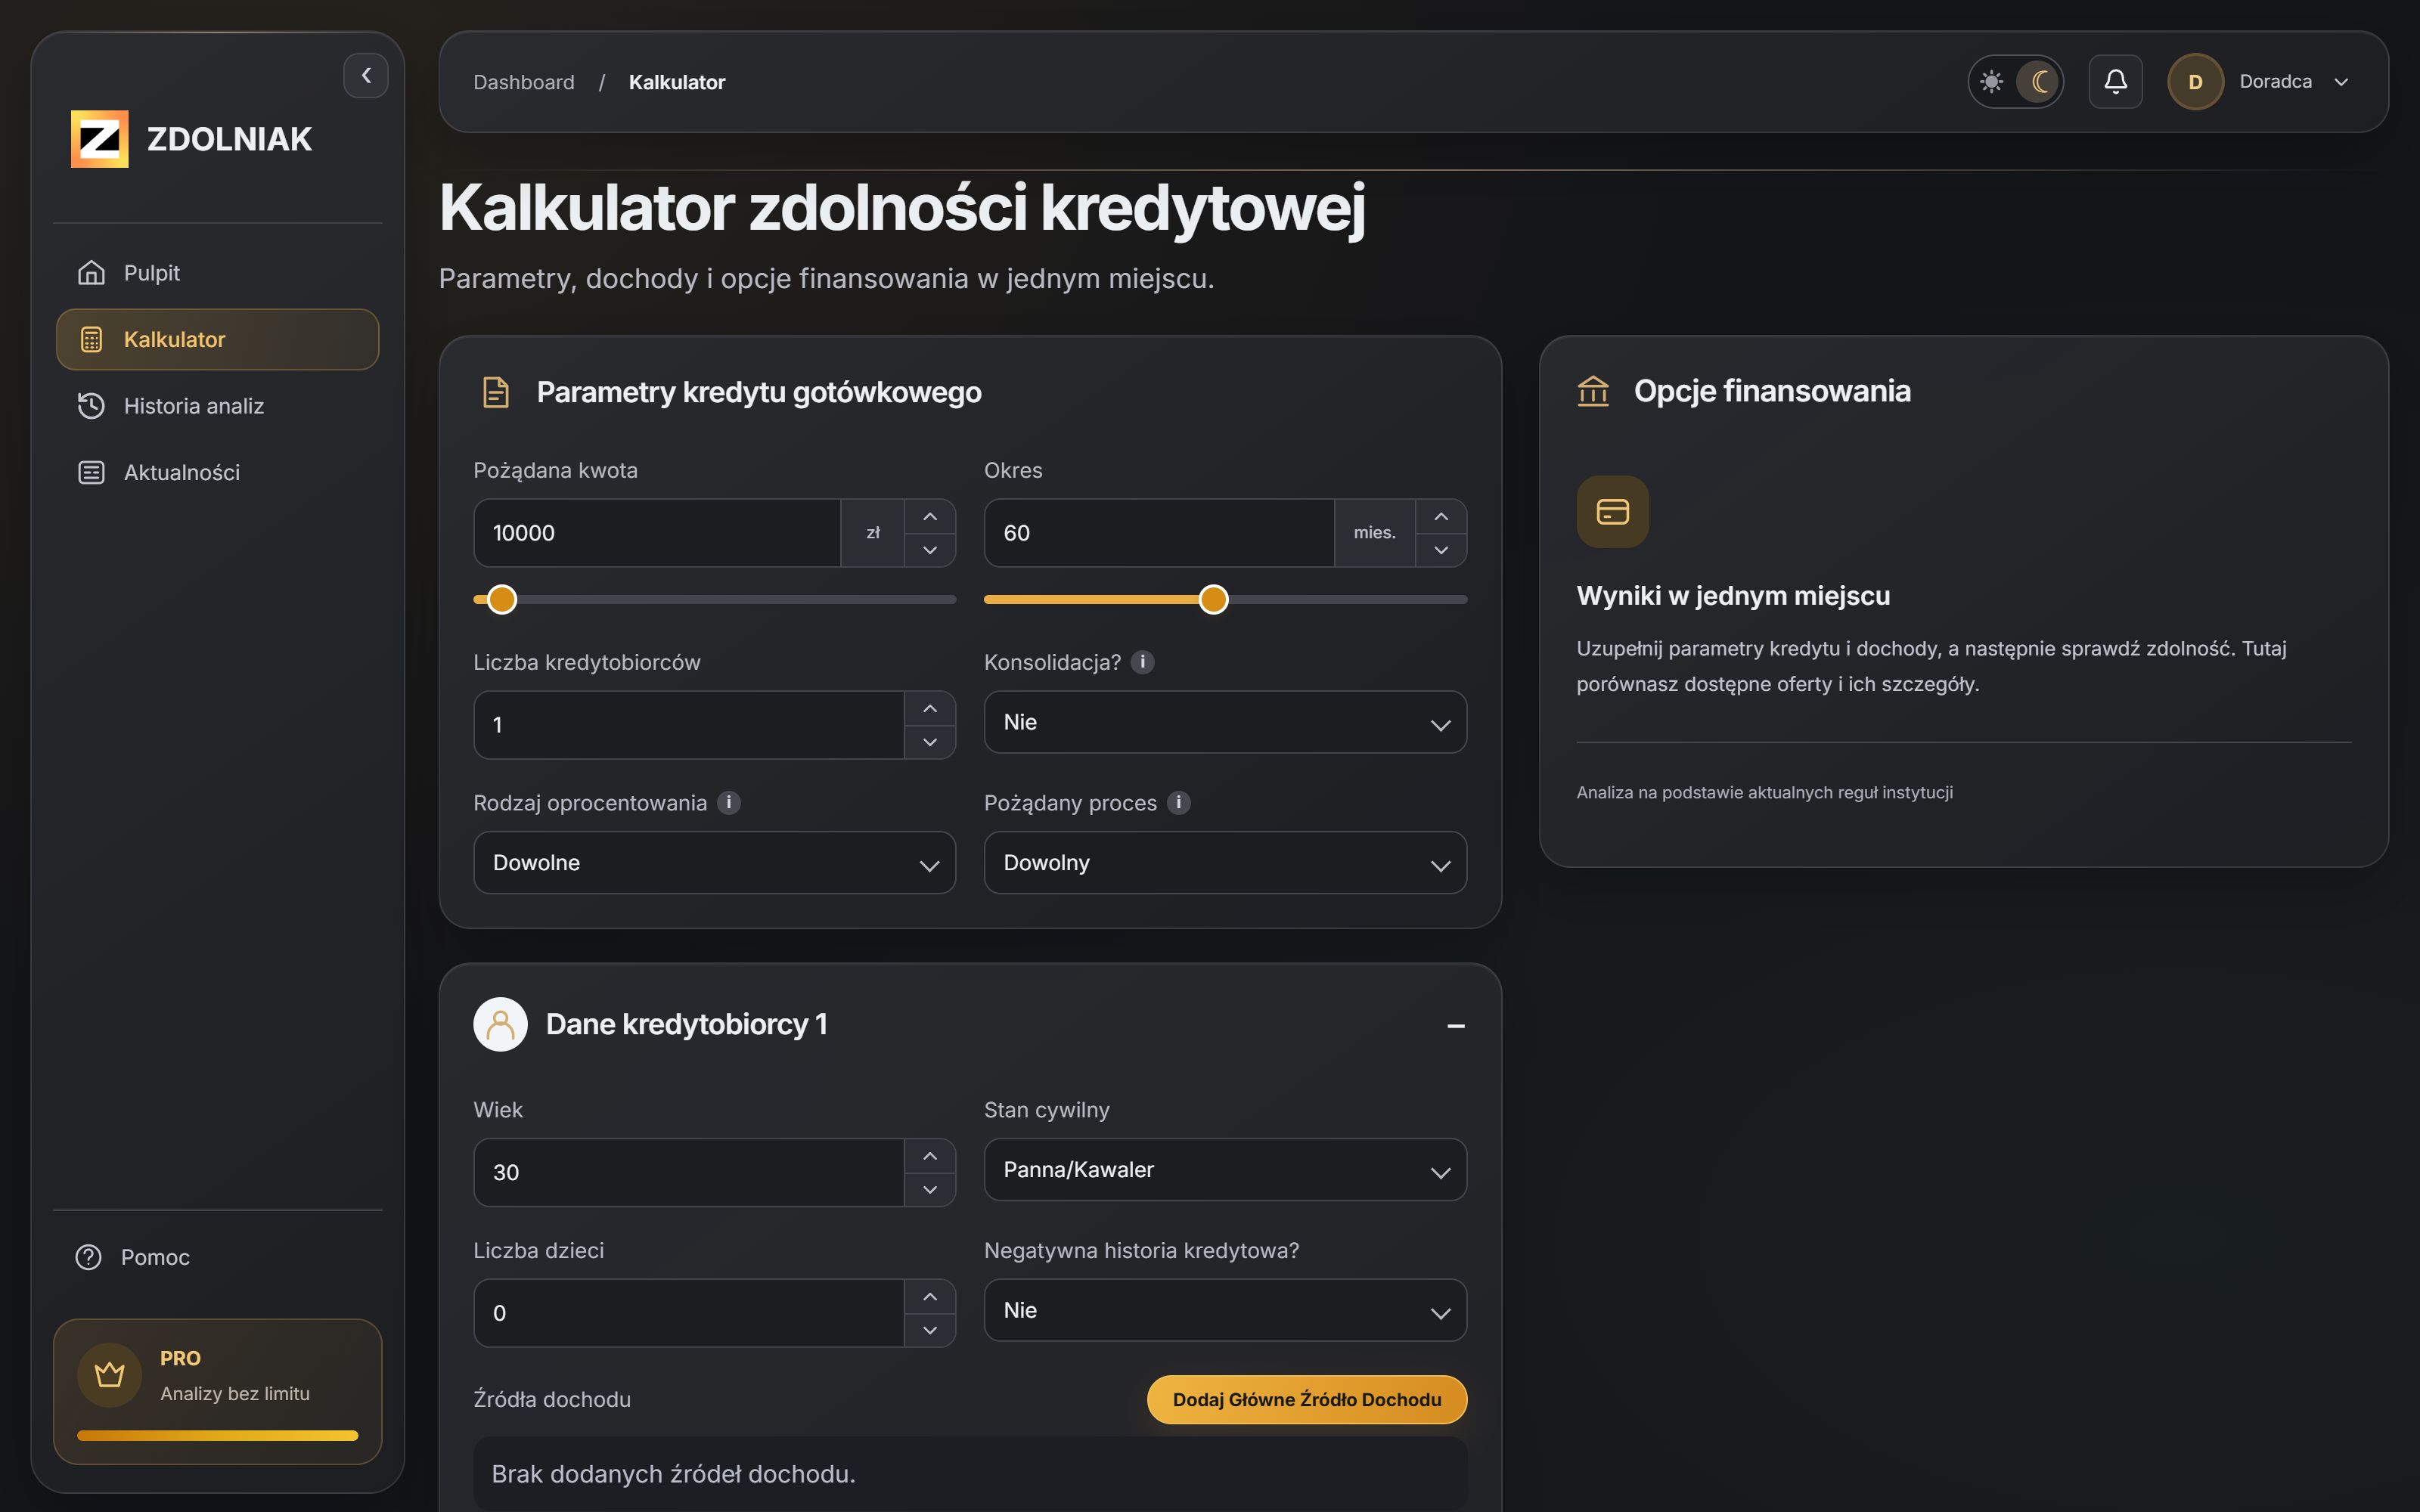The height and width of the screenshot is (1512, 2420).
Task: Select Kalkulator in sidebar
Action: (217, 339)
